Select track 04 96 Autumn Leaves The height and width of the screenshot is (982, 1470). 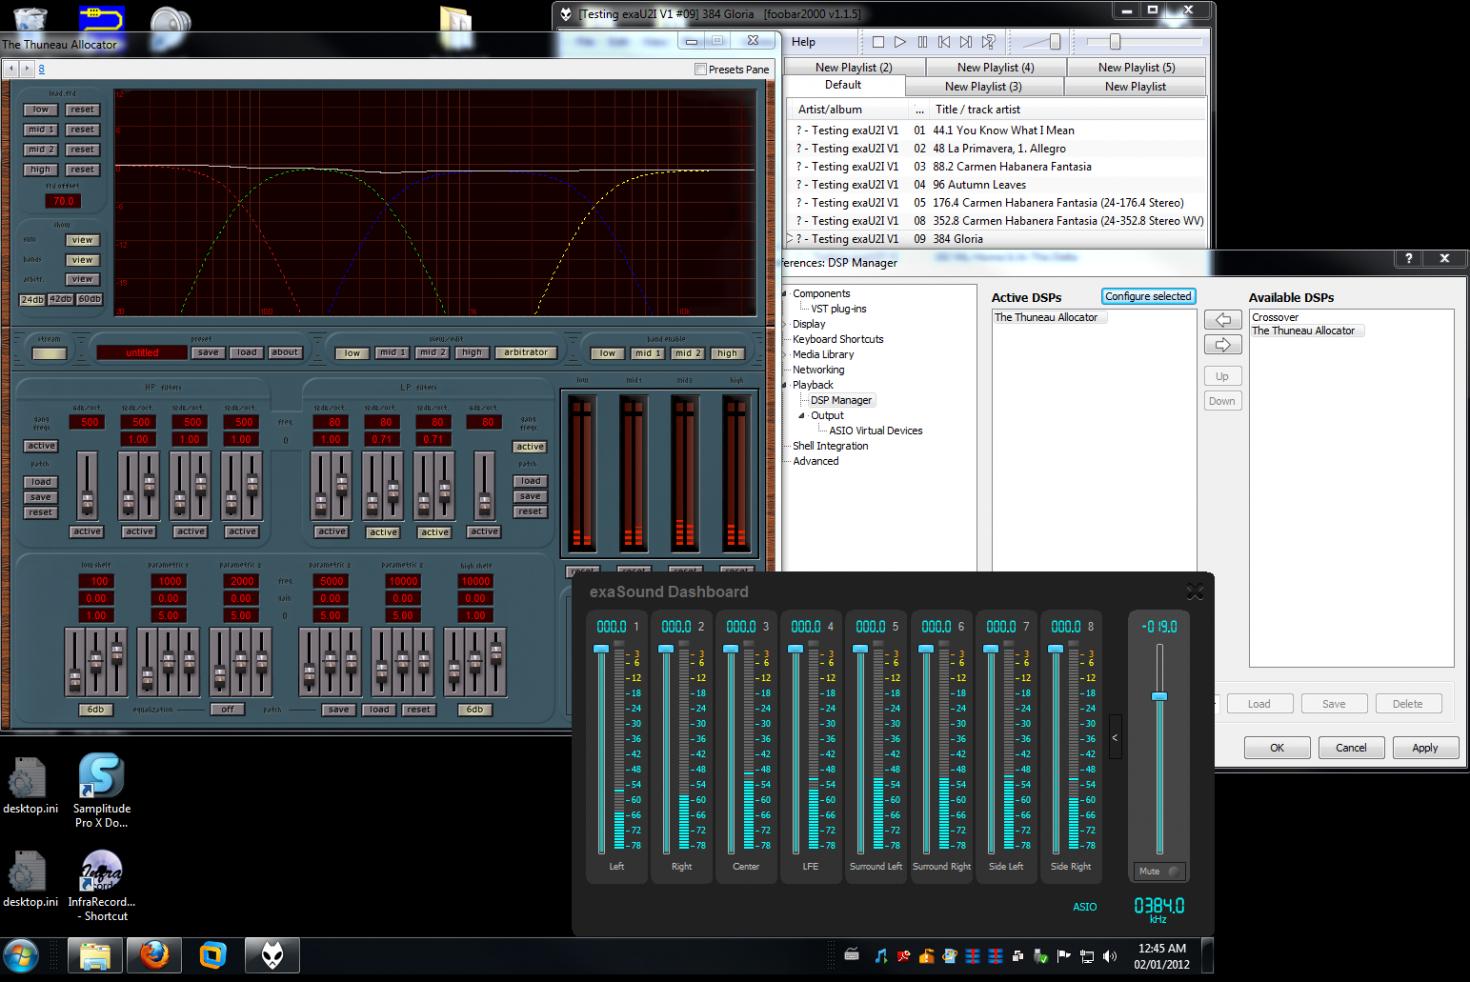point(995,184)
